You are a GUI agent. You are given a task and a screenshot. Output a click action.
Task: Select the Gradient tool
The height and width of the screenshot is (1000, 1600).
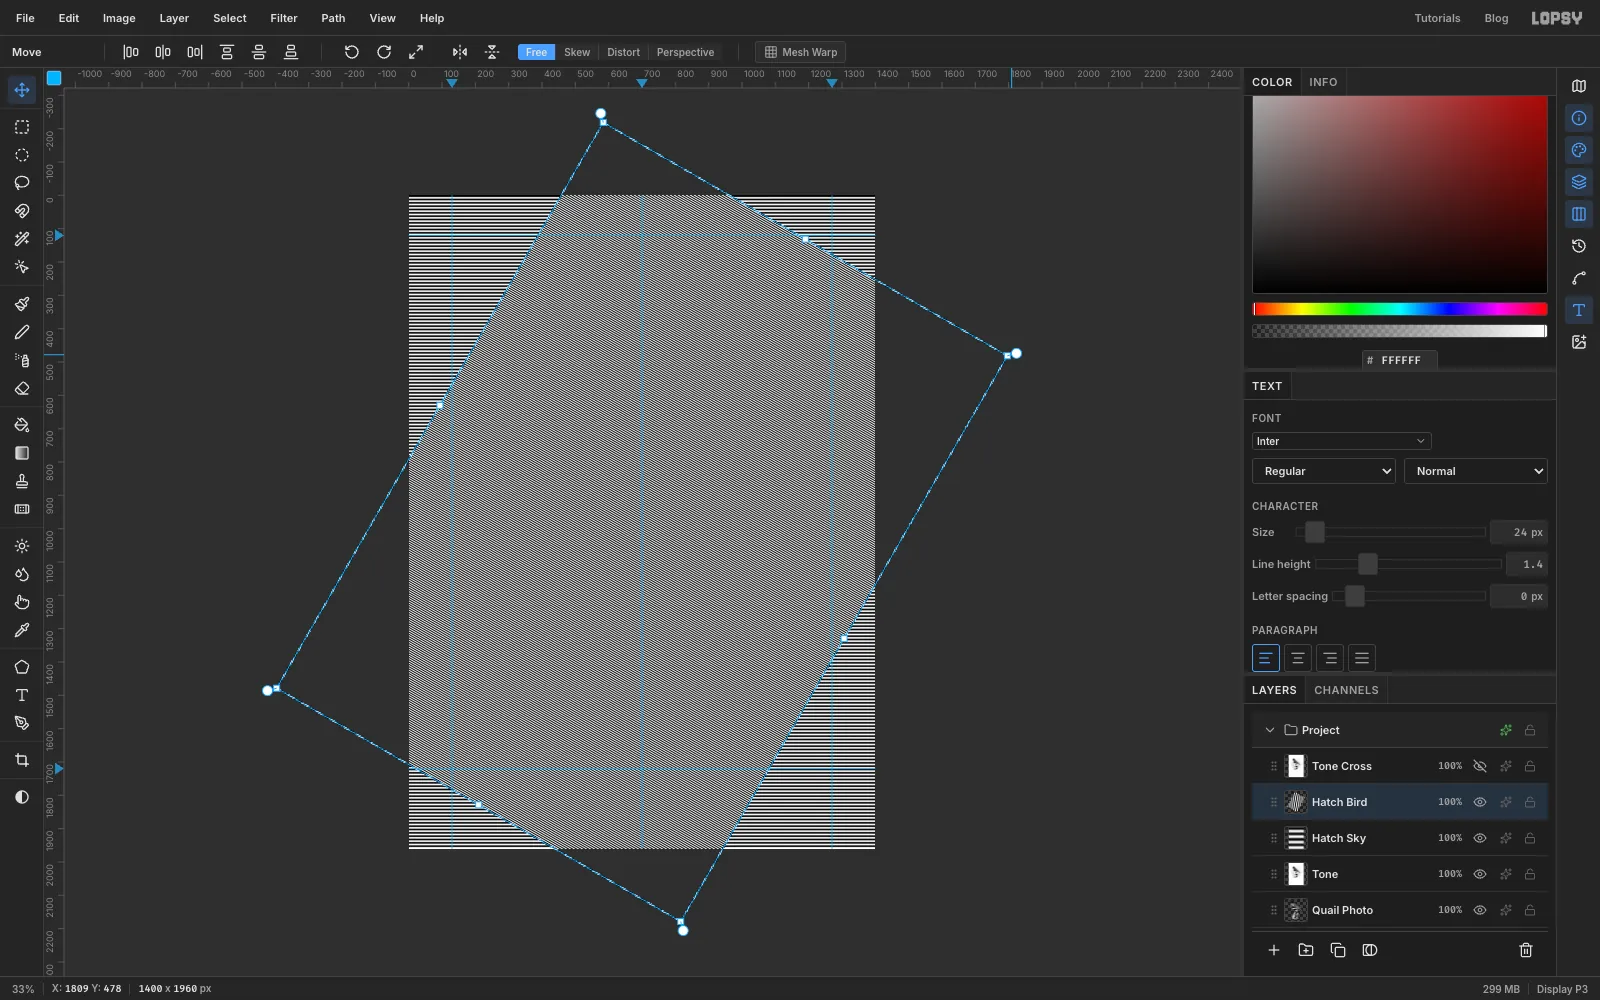pyautogui.click(x=21, y=453)
